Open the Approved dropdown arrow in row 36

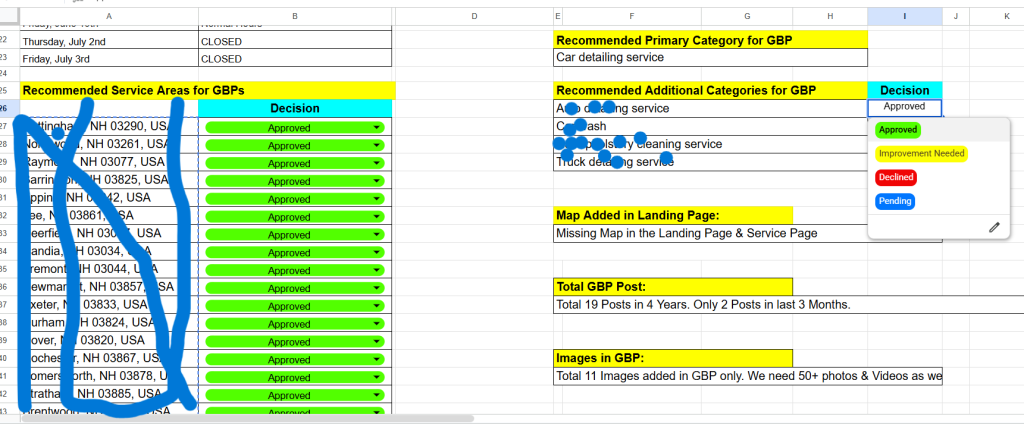377,288
